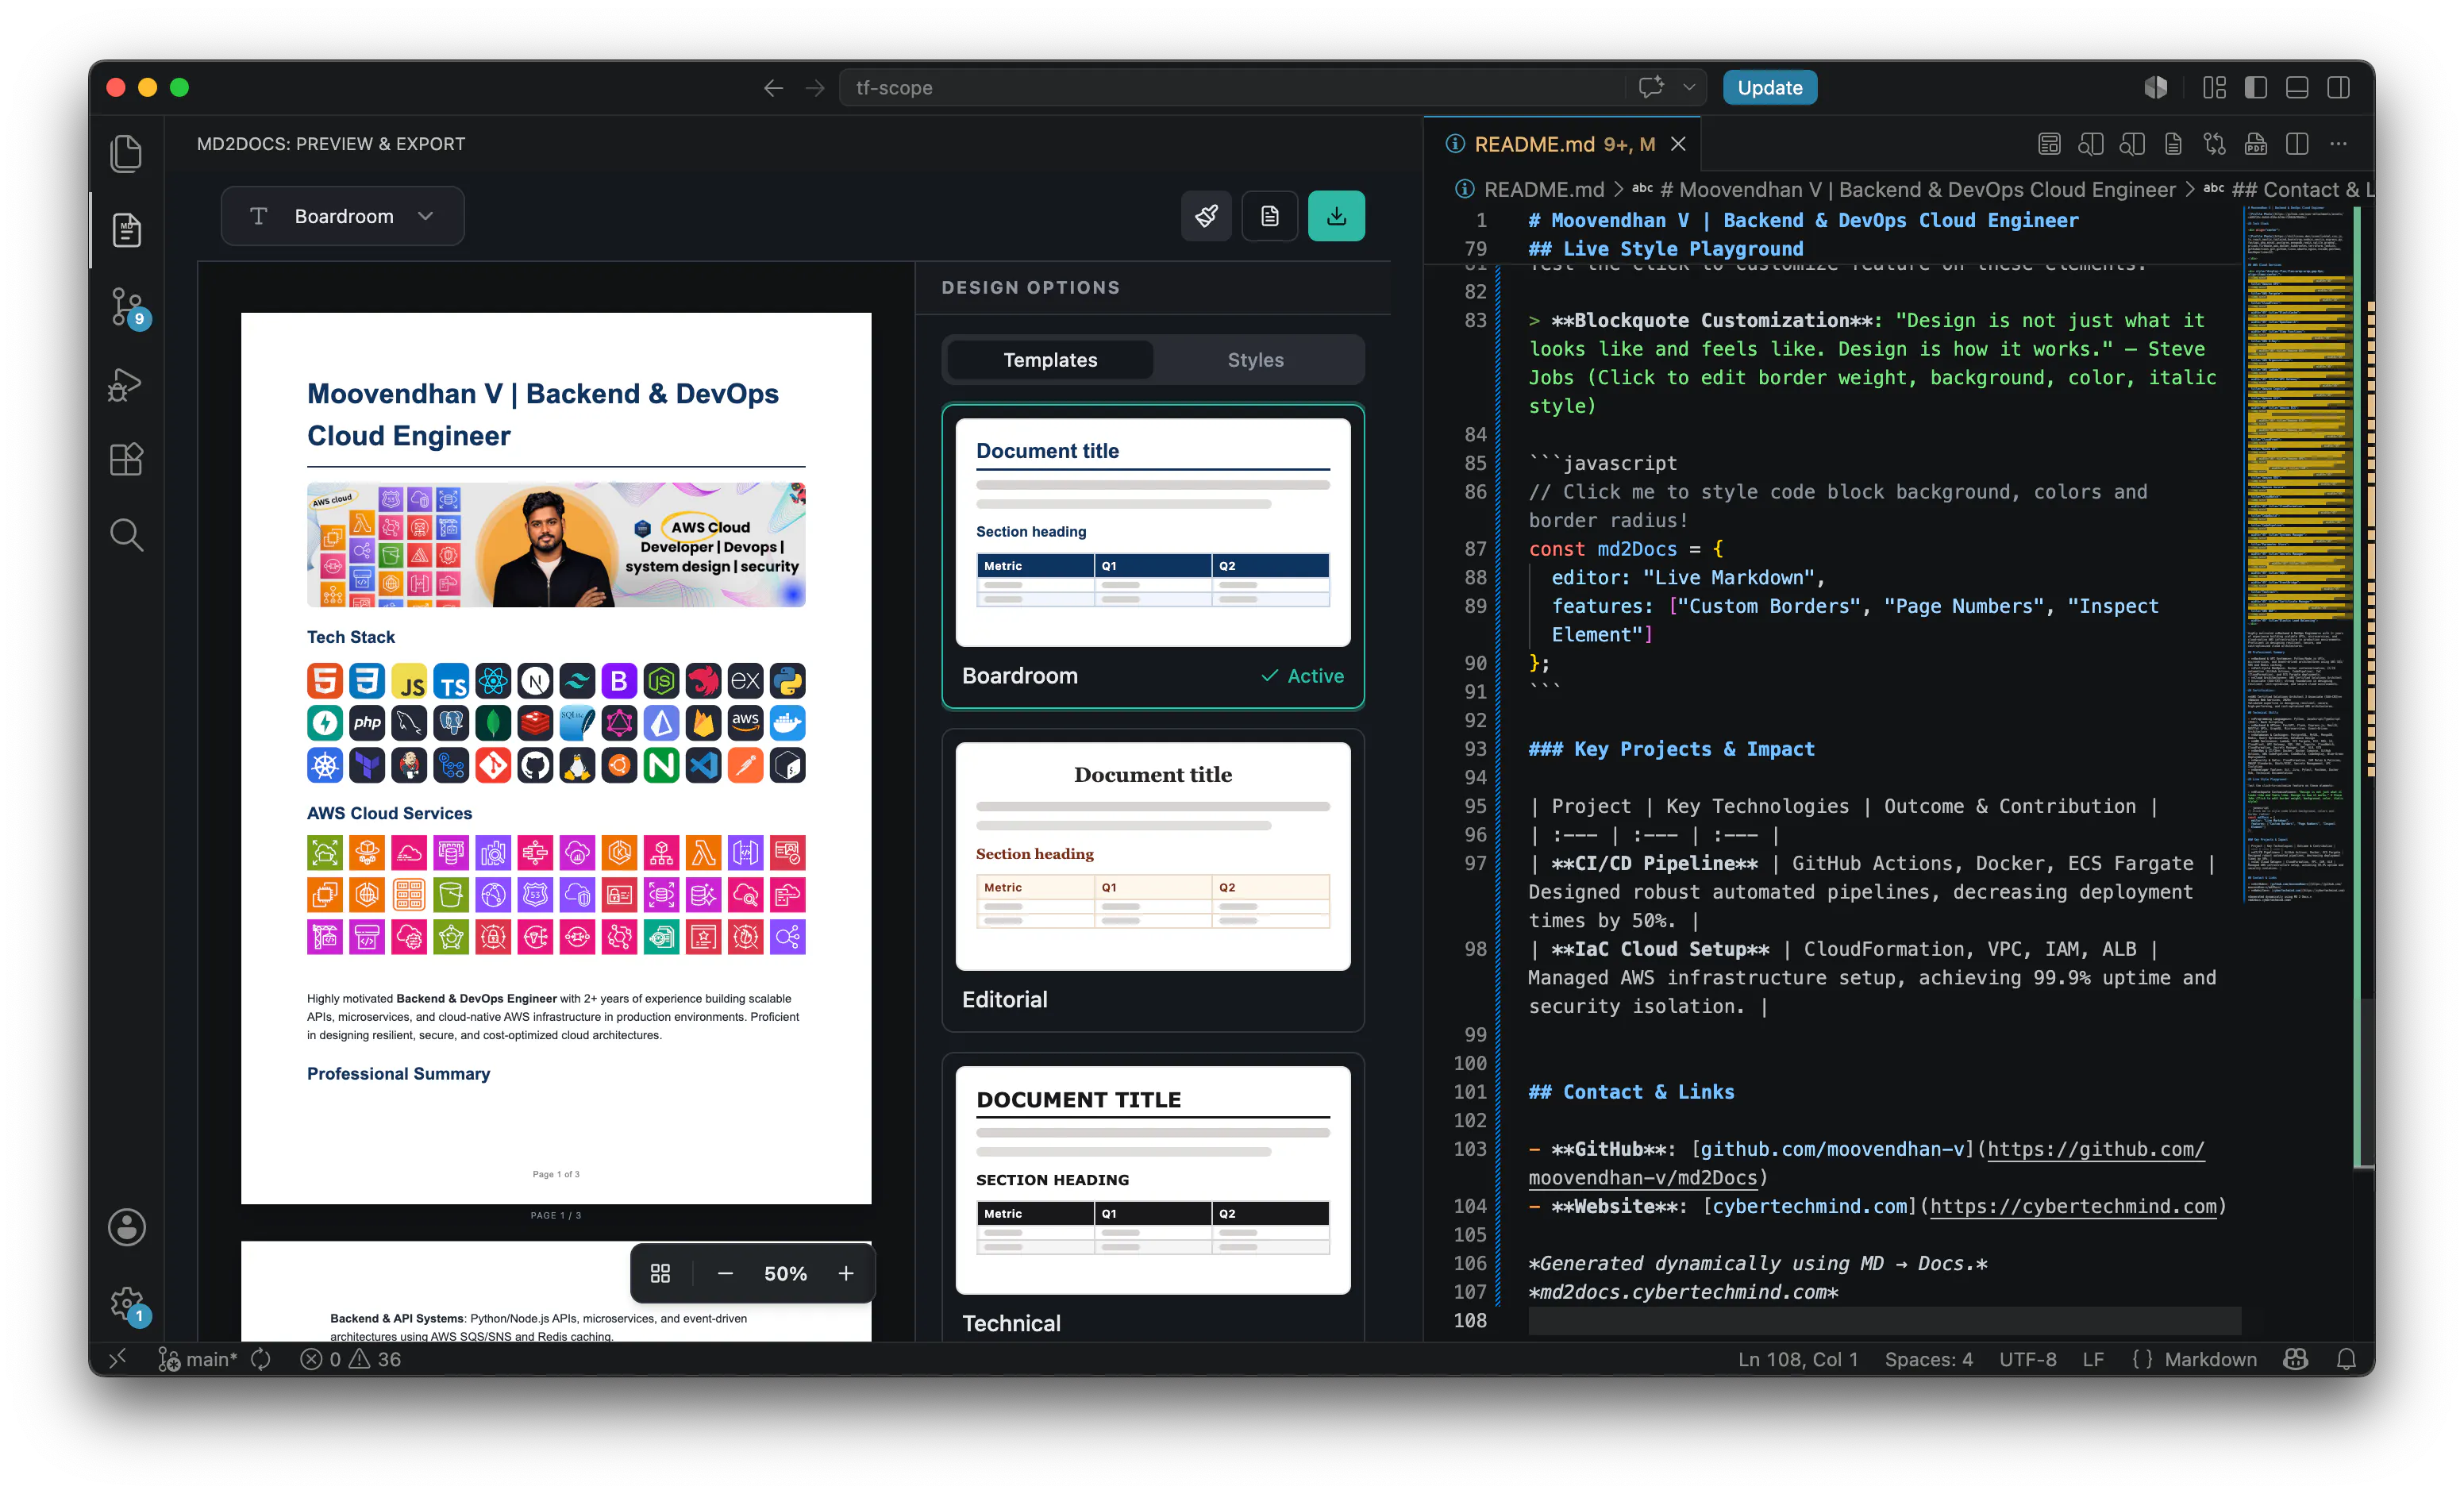Click the form-layout icon in editor toolbar
Viewport: 2464px width, 1494px height.
coord(2049,144)
